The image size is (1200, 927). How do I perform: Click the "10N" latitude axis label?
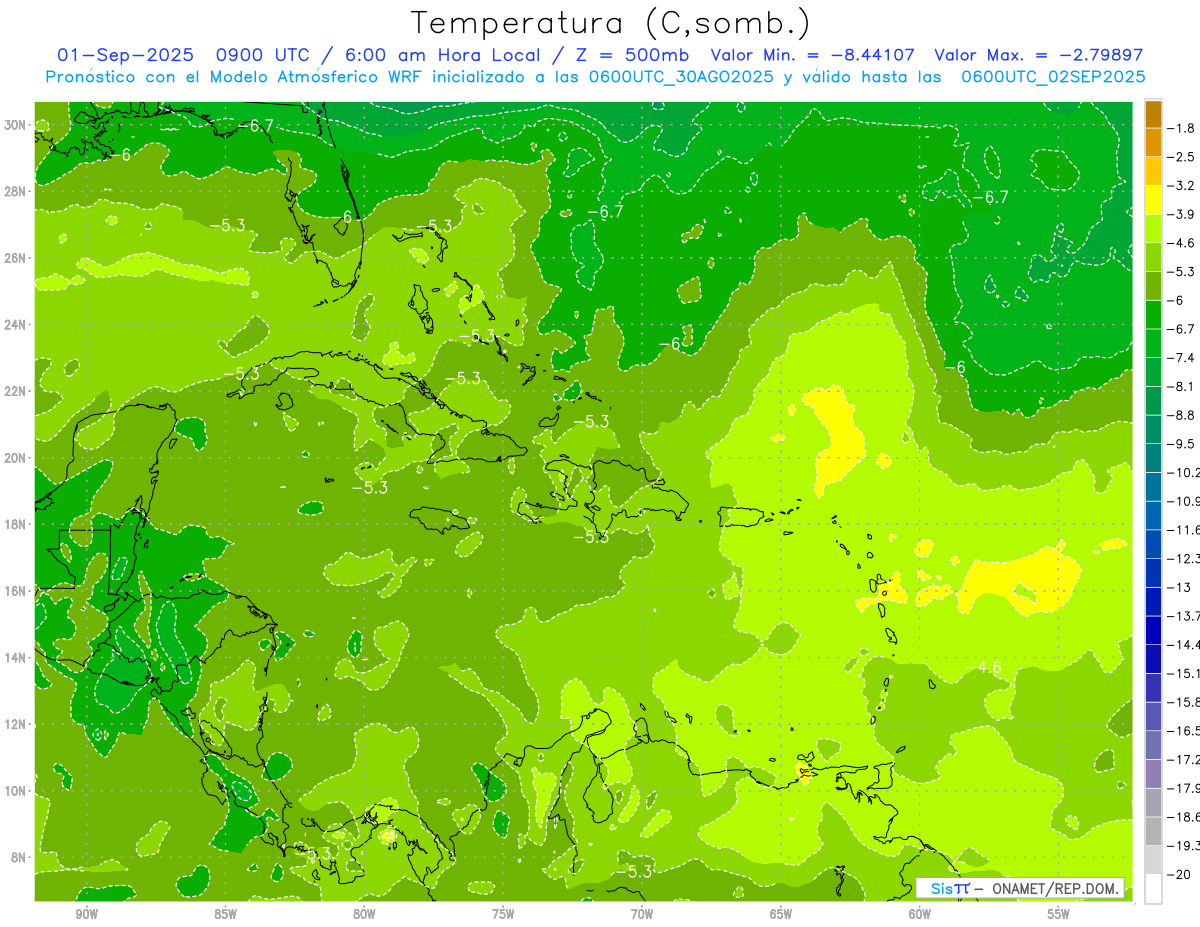tap(14, 791)
